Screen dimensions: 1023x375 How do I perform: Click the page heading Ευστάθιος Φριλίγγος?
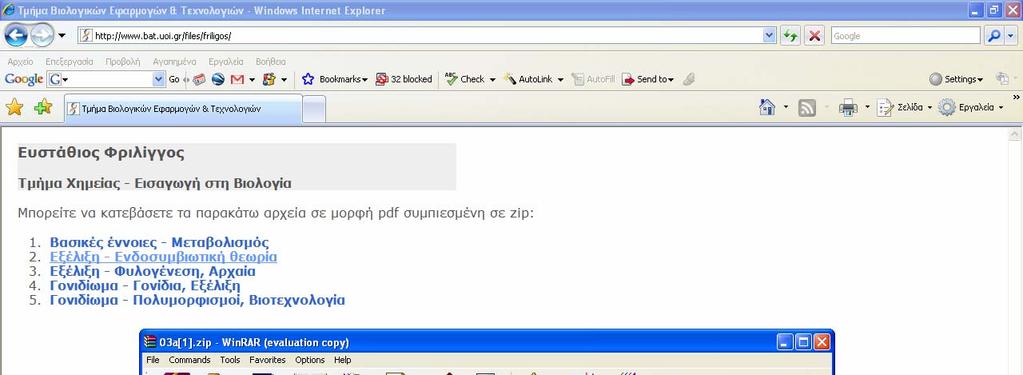click(101, 153)
